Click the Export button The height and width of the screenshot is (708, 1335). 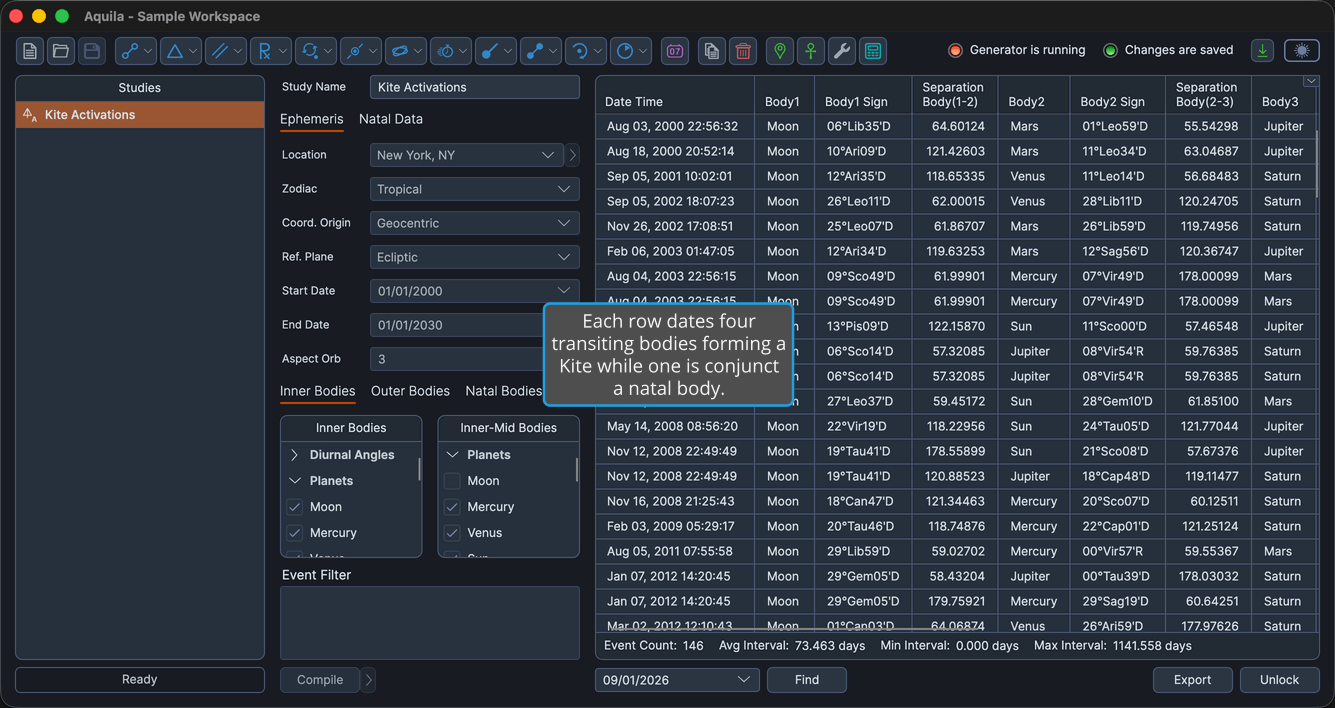pos(1192,680)
